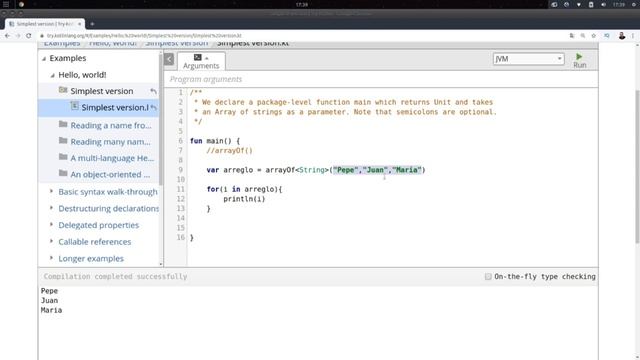Screen dimensions: 640x360
Task: Click the var arreglo declaration keyword
Action: point(213,170)
